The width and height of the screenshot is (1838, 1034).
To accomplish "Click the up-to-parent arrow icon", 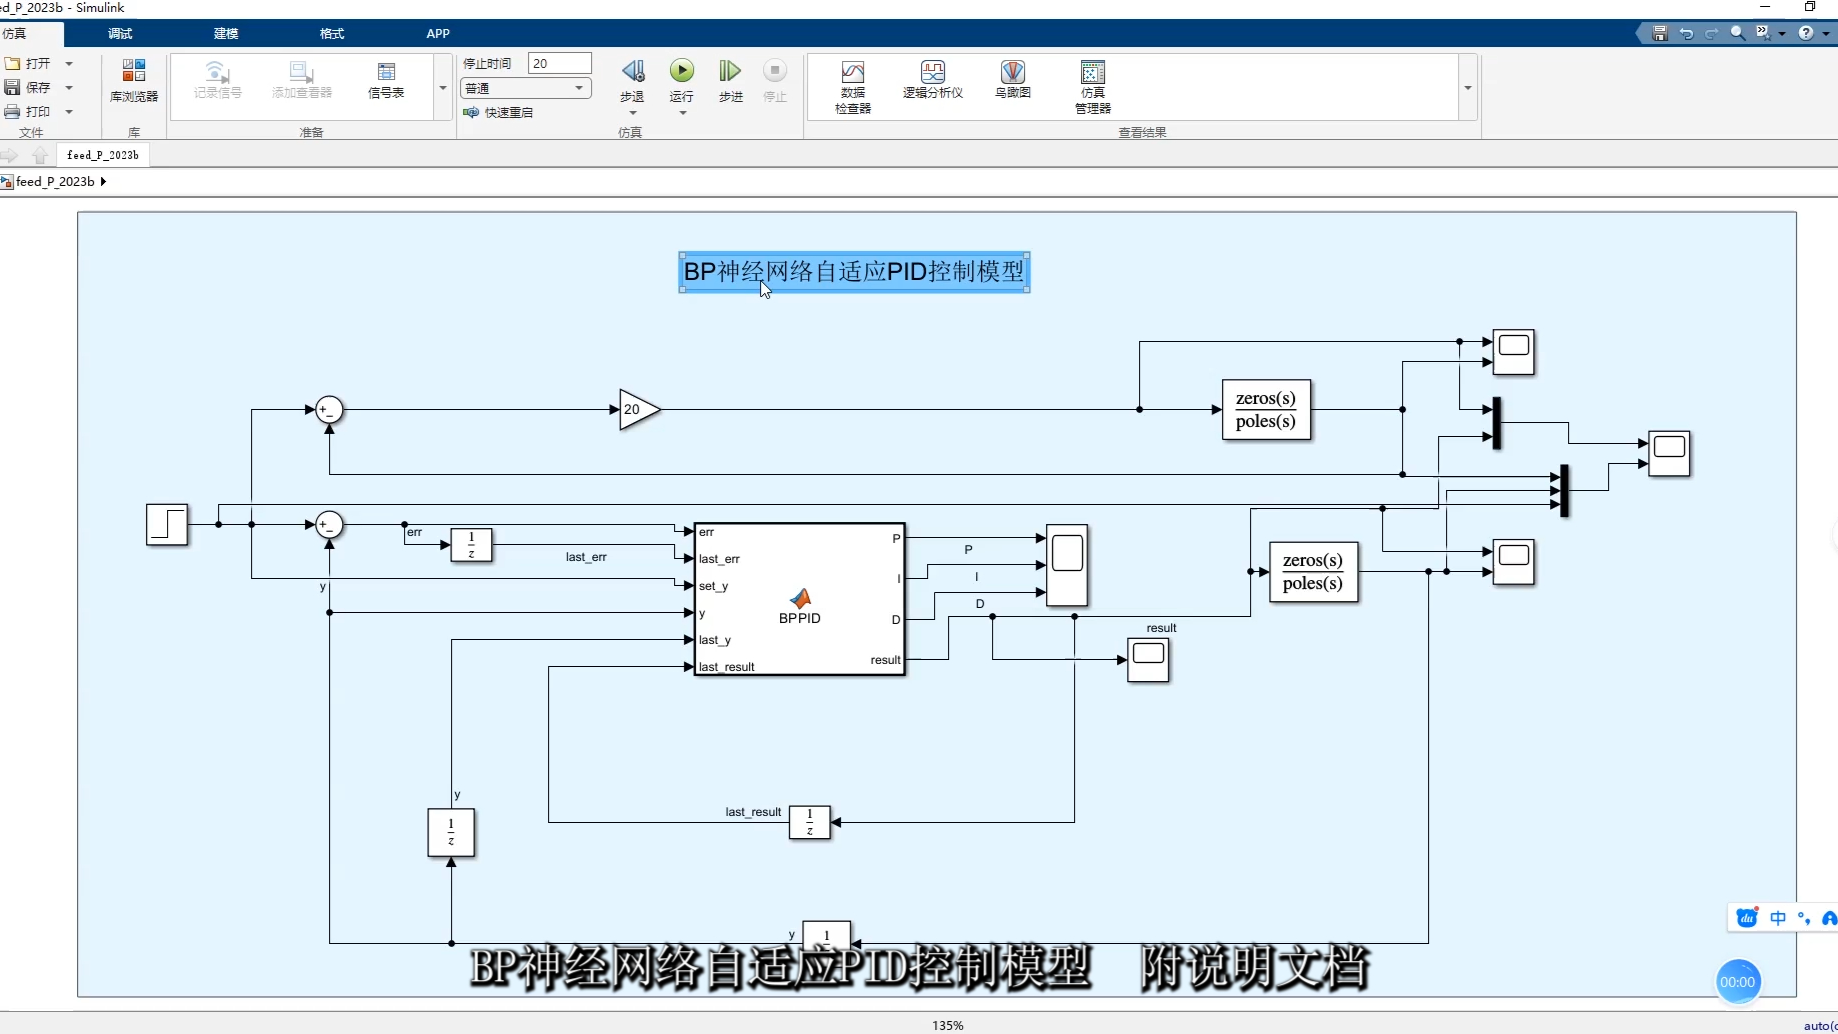I will 40,155.
